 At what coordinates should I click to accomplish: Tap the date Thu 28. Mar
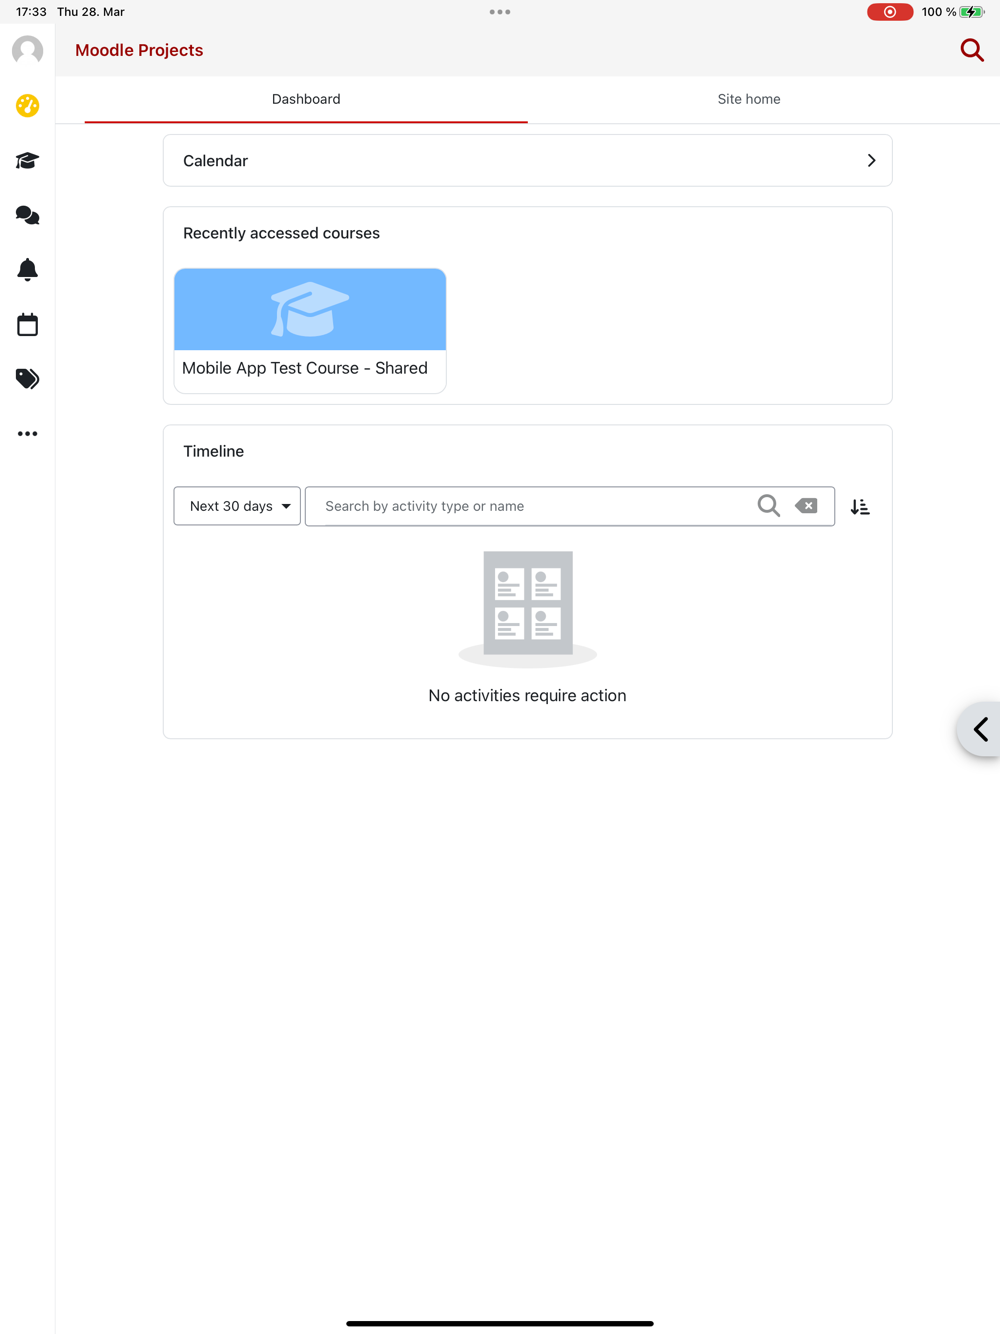[x=91, y=12]
